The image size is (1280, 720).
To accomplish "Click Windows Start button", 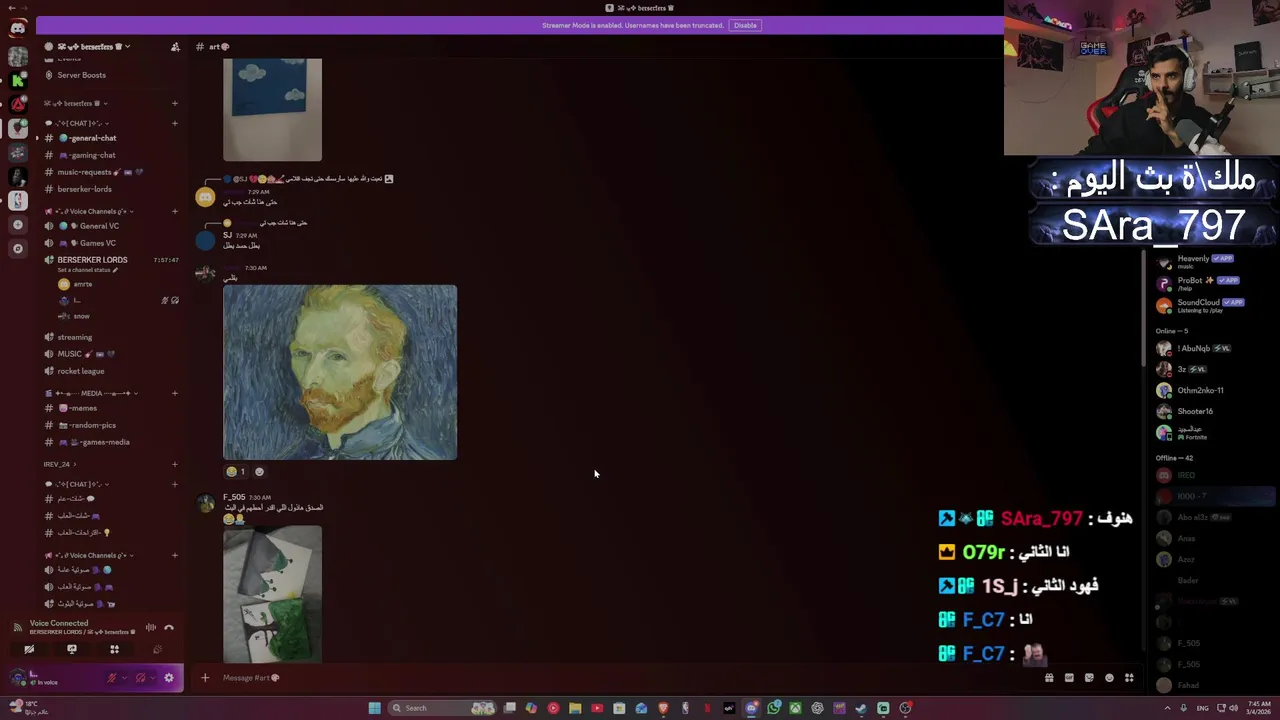I will (374, 708).
